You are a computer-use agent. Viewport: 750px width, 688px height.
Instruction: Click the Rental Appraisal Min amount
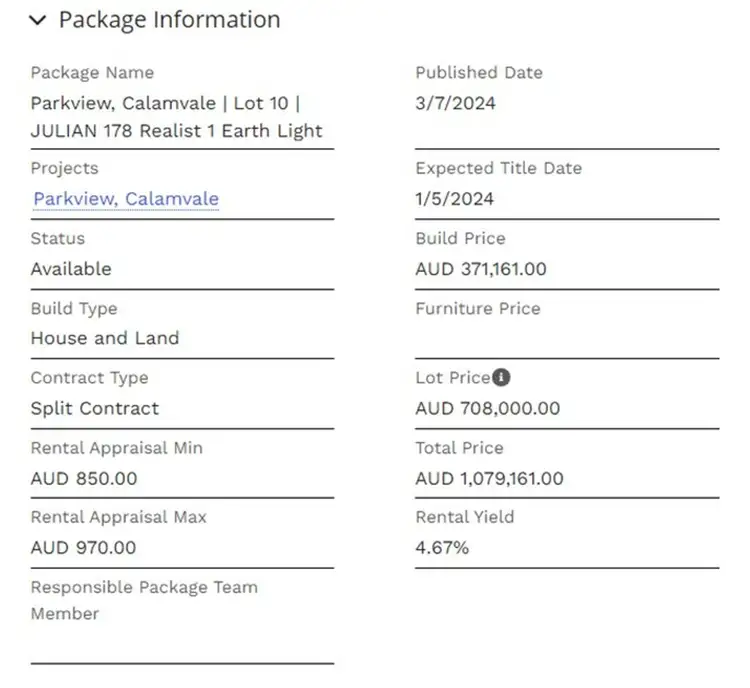point(84,478)
